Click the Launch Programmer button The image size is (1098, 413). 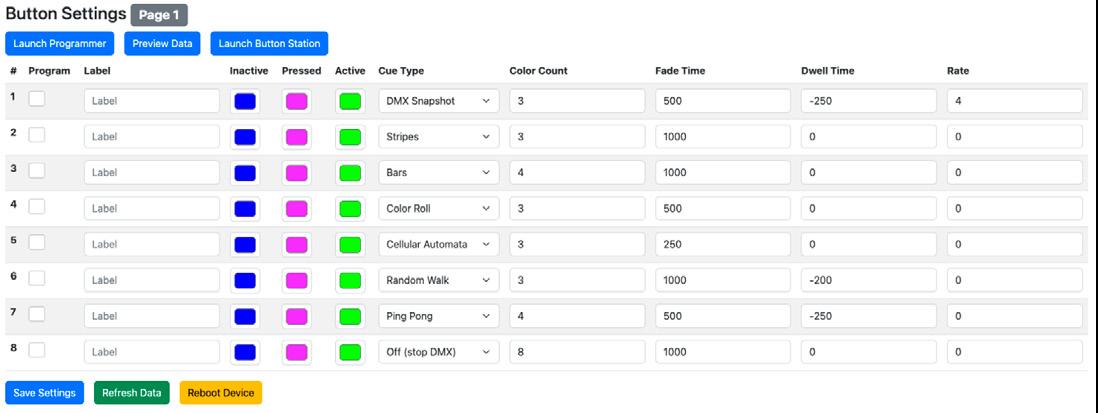coord(60,43)
